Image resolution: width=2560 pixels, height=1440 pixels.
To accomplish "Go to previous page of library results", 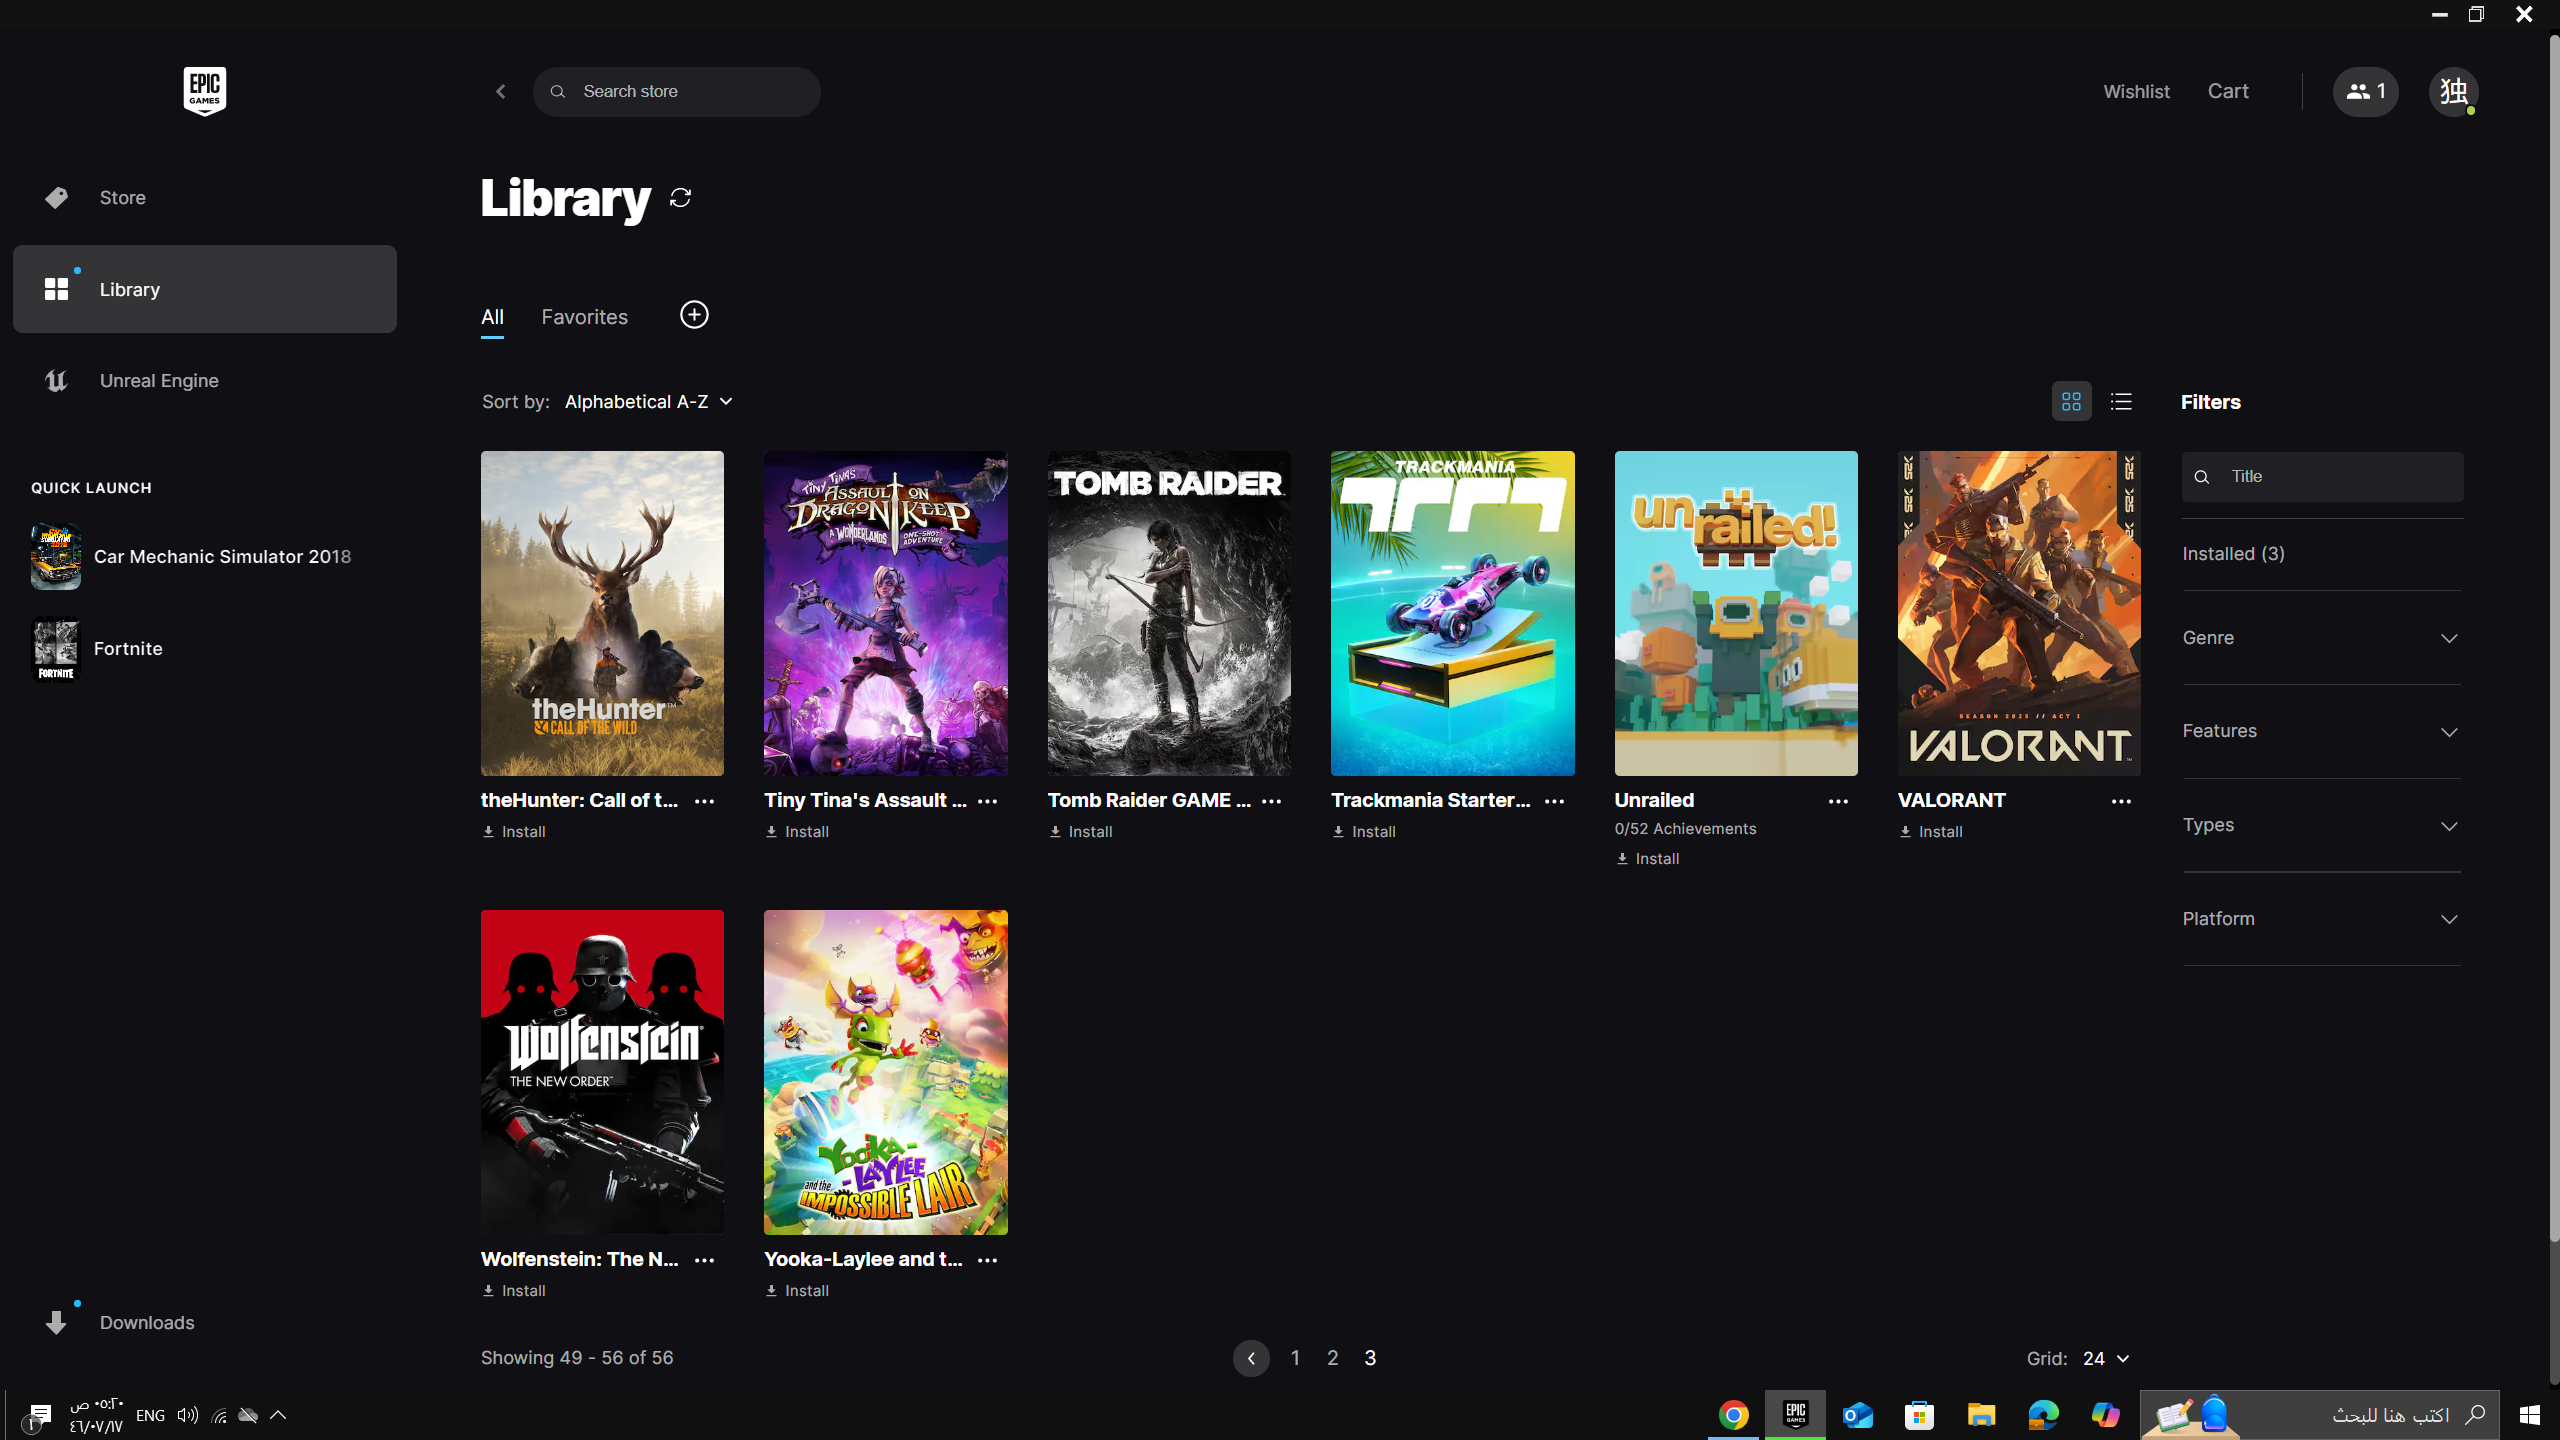I will (x=1251, y=1358).
